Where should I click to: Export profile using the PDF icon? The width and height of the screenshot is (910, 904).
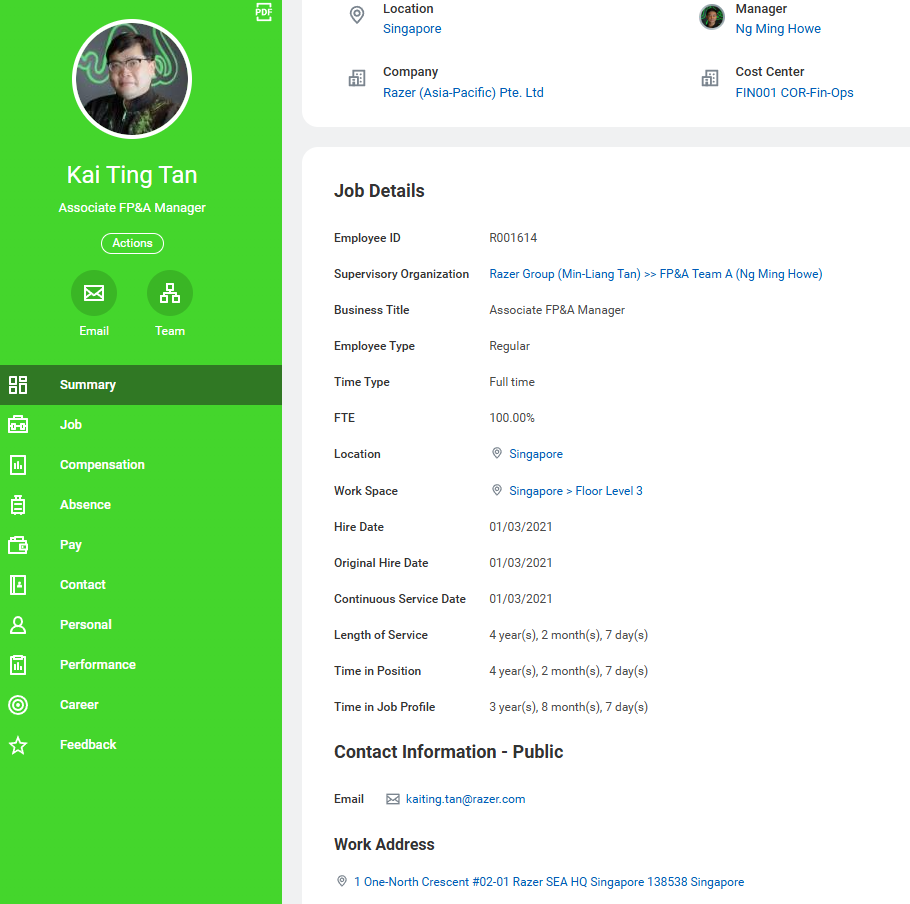[x=263, y=12]
